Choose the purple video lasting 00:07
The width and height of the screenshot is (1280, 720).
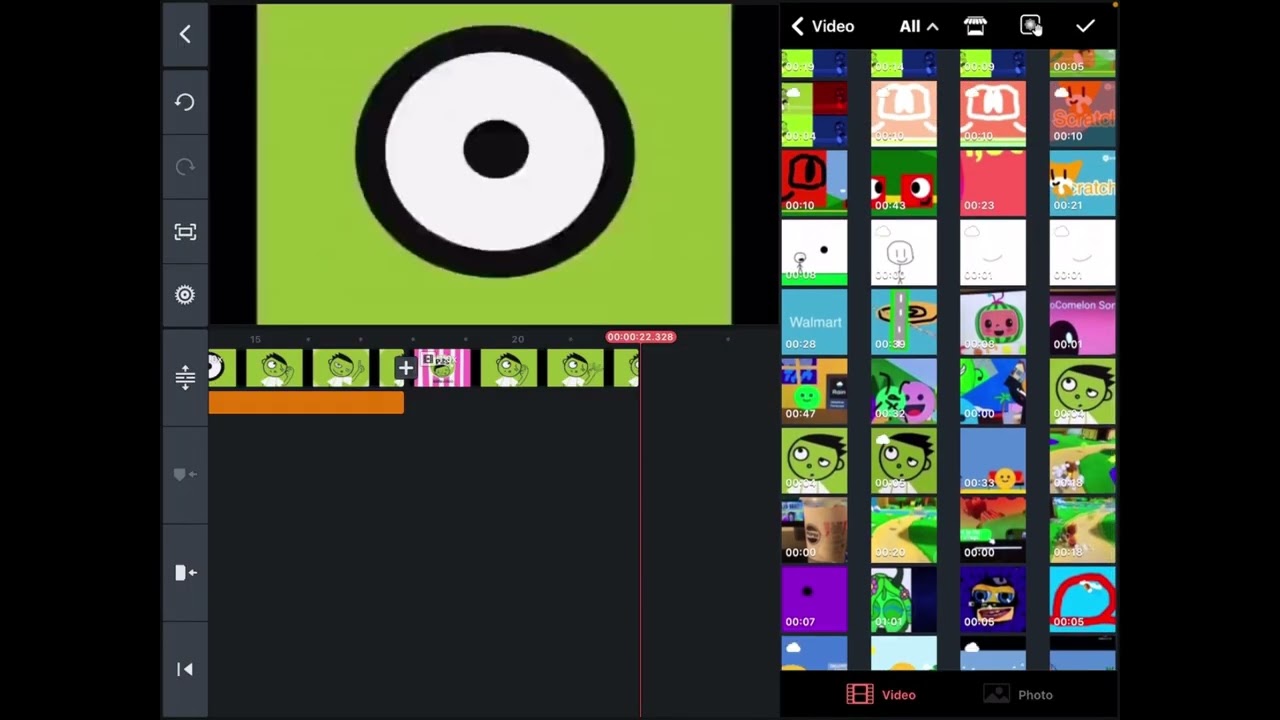point(814,600)
